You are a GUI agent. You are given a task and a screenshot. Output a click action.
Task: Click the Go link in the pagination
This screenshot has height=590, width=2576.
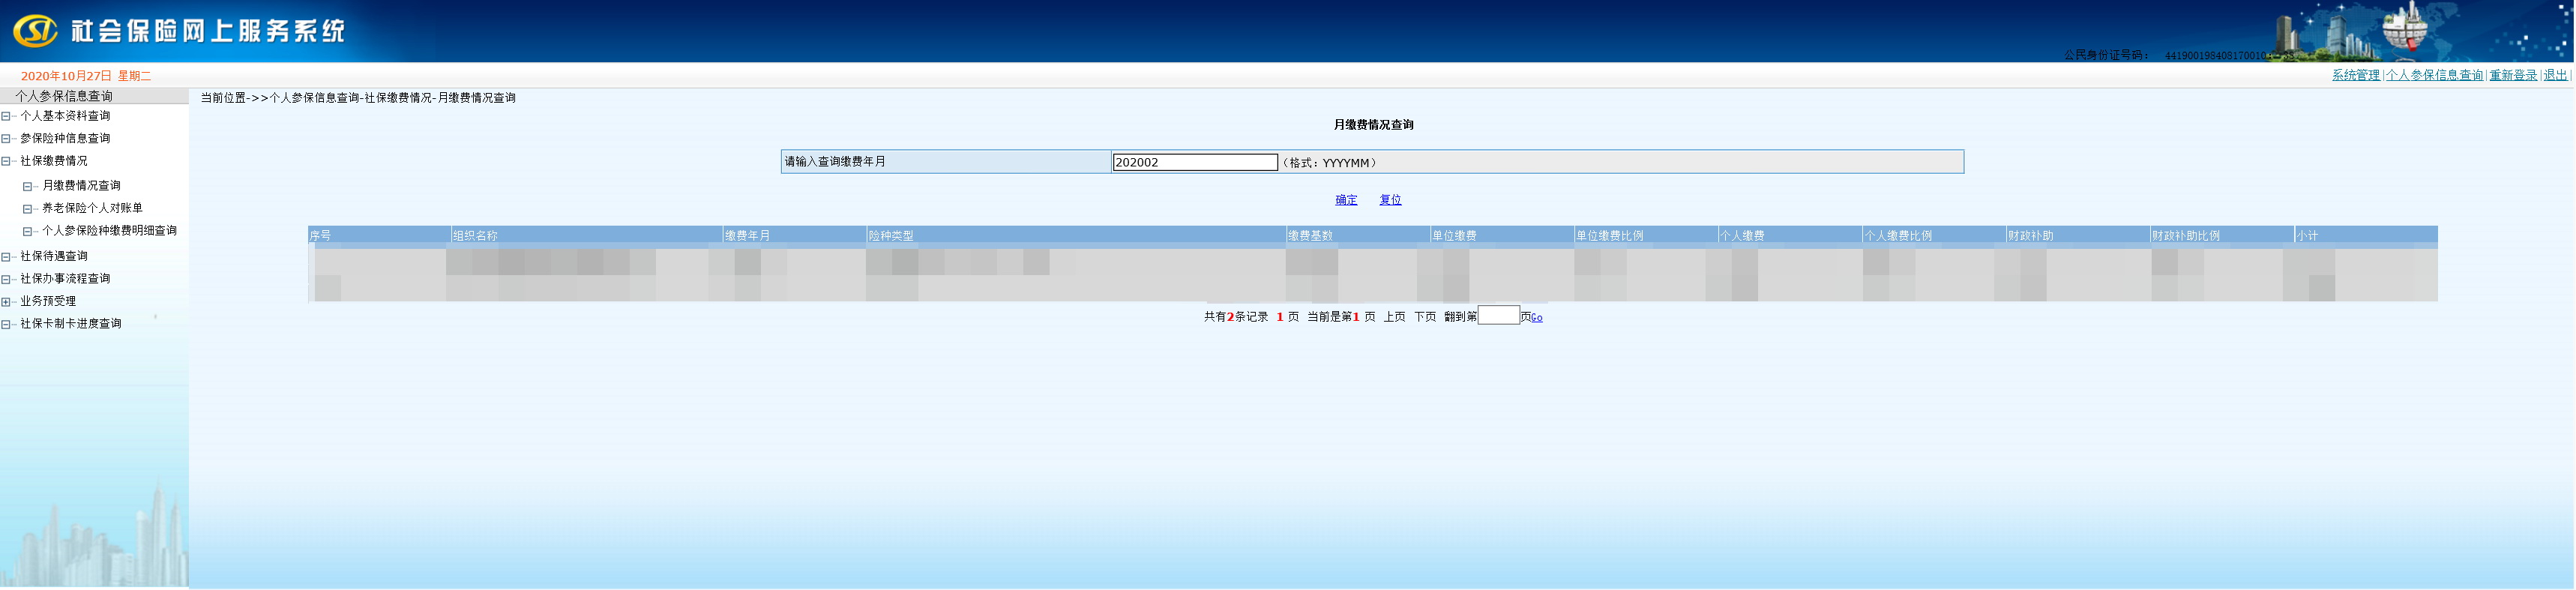tap(1537, 318)
